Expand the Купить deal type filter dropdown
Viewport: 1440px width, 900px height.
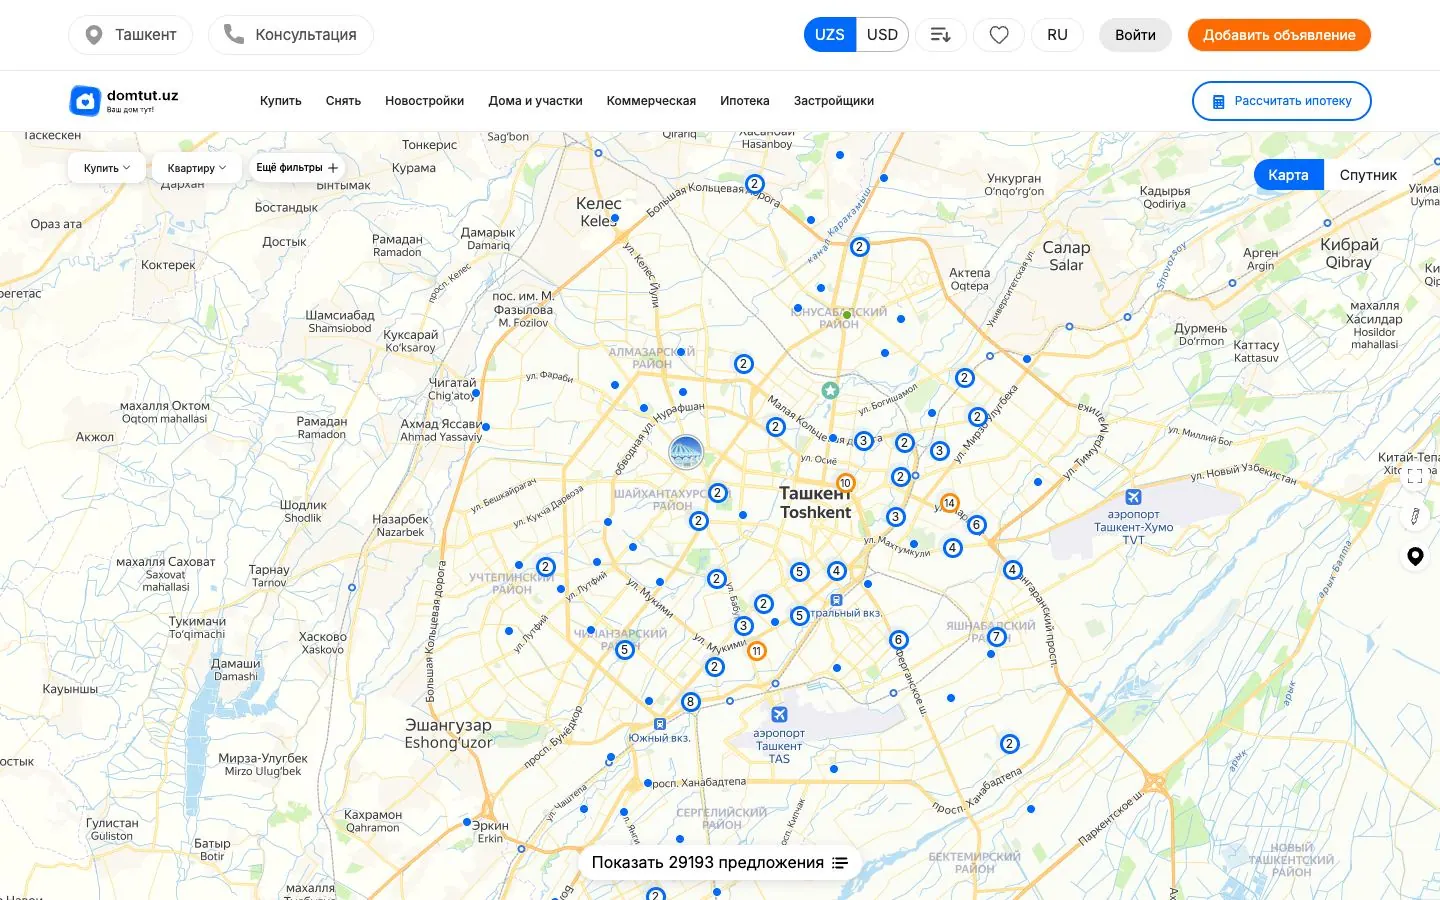(x=107, y=168)
